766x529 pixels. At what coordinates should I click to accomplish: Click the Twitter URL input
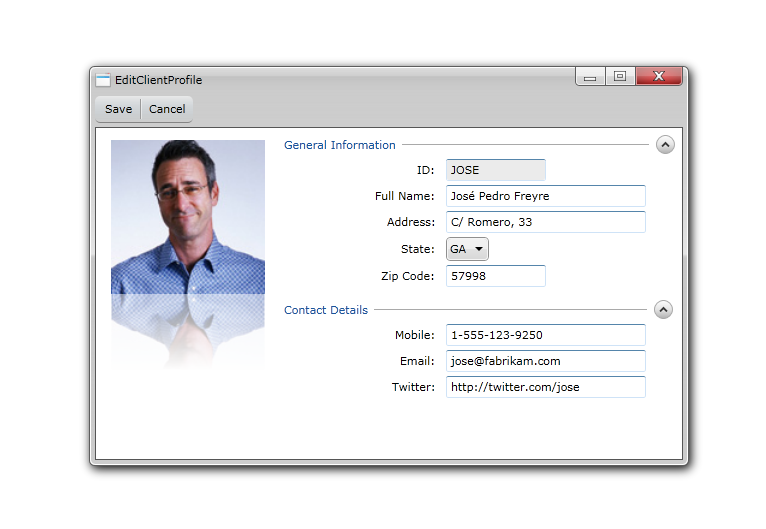click(x=545, y=387)
